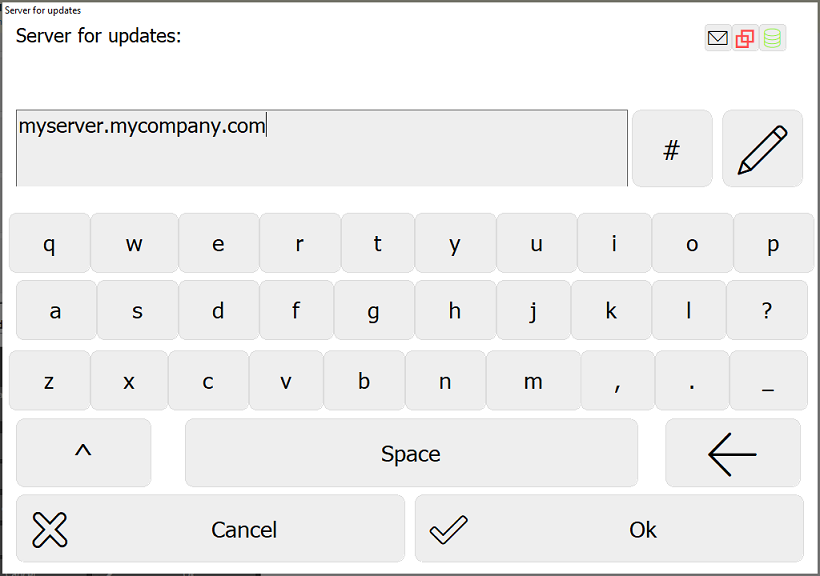
Task: Click the X icon on Cancel
Action: click(x=50, y=529)
